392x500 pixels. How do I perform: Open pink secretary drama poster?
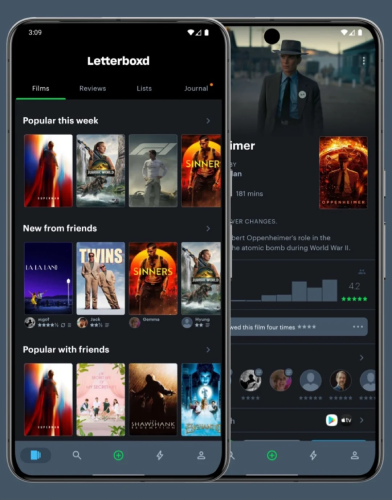pyautogui.click(x=101, y=400)
